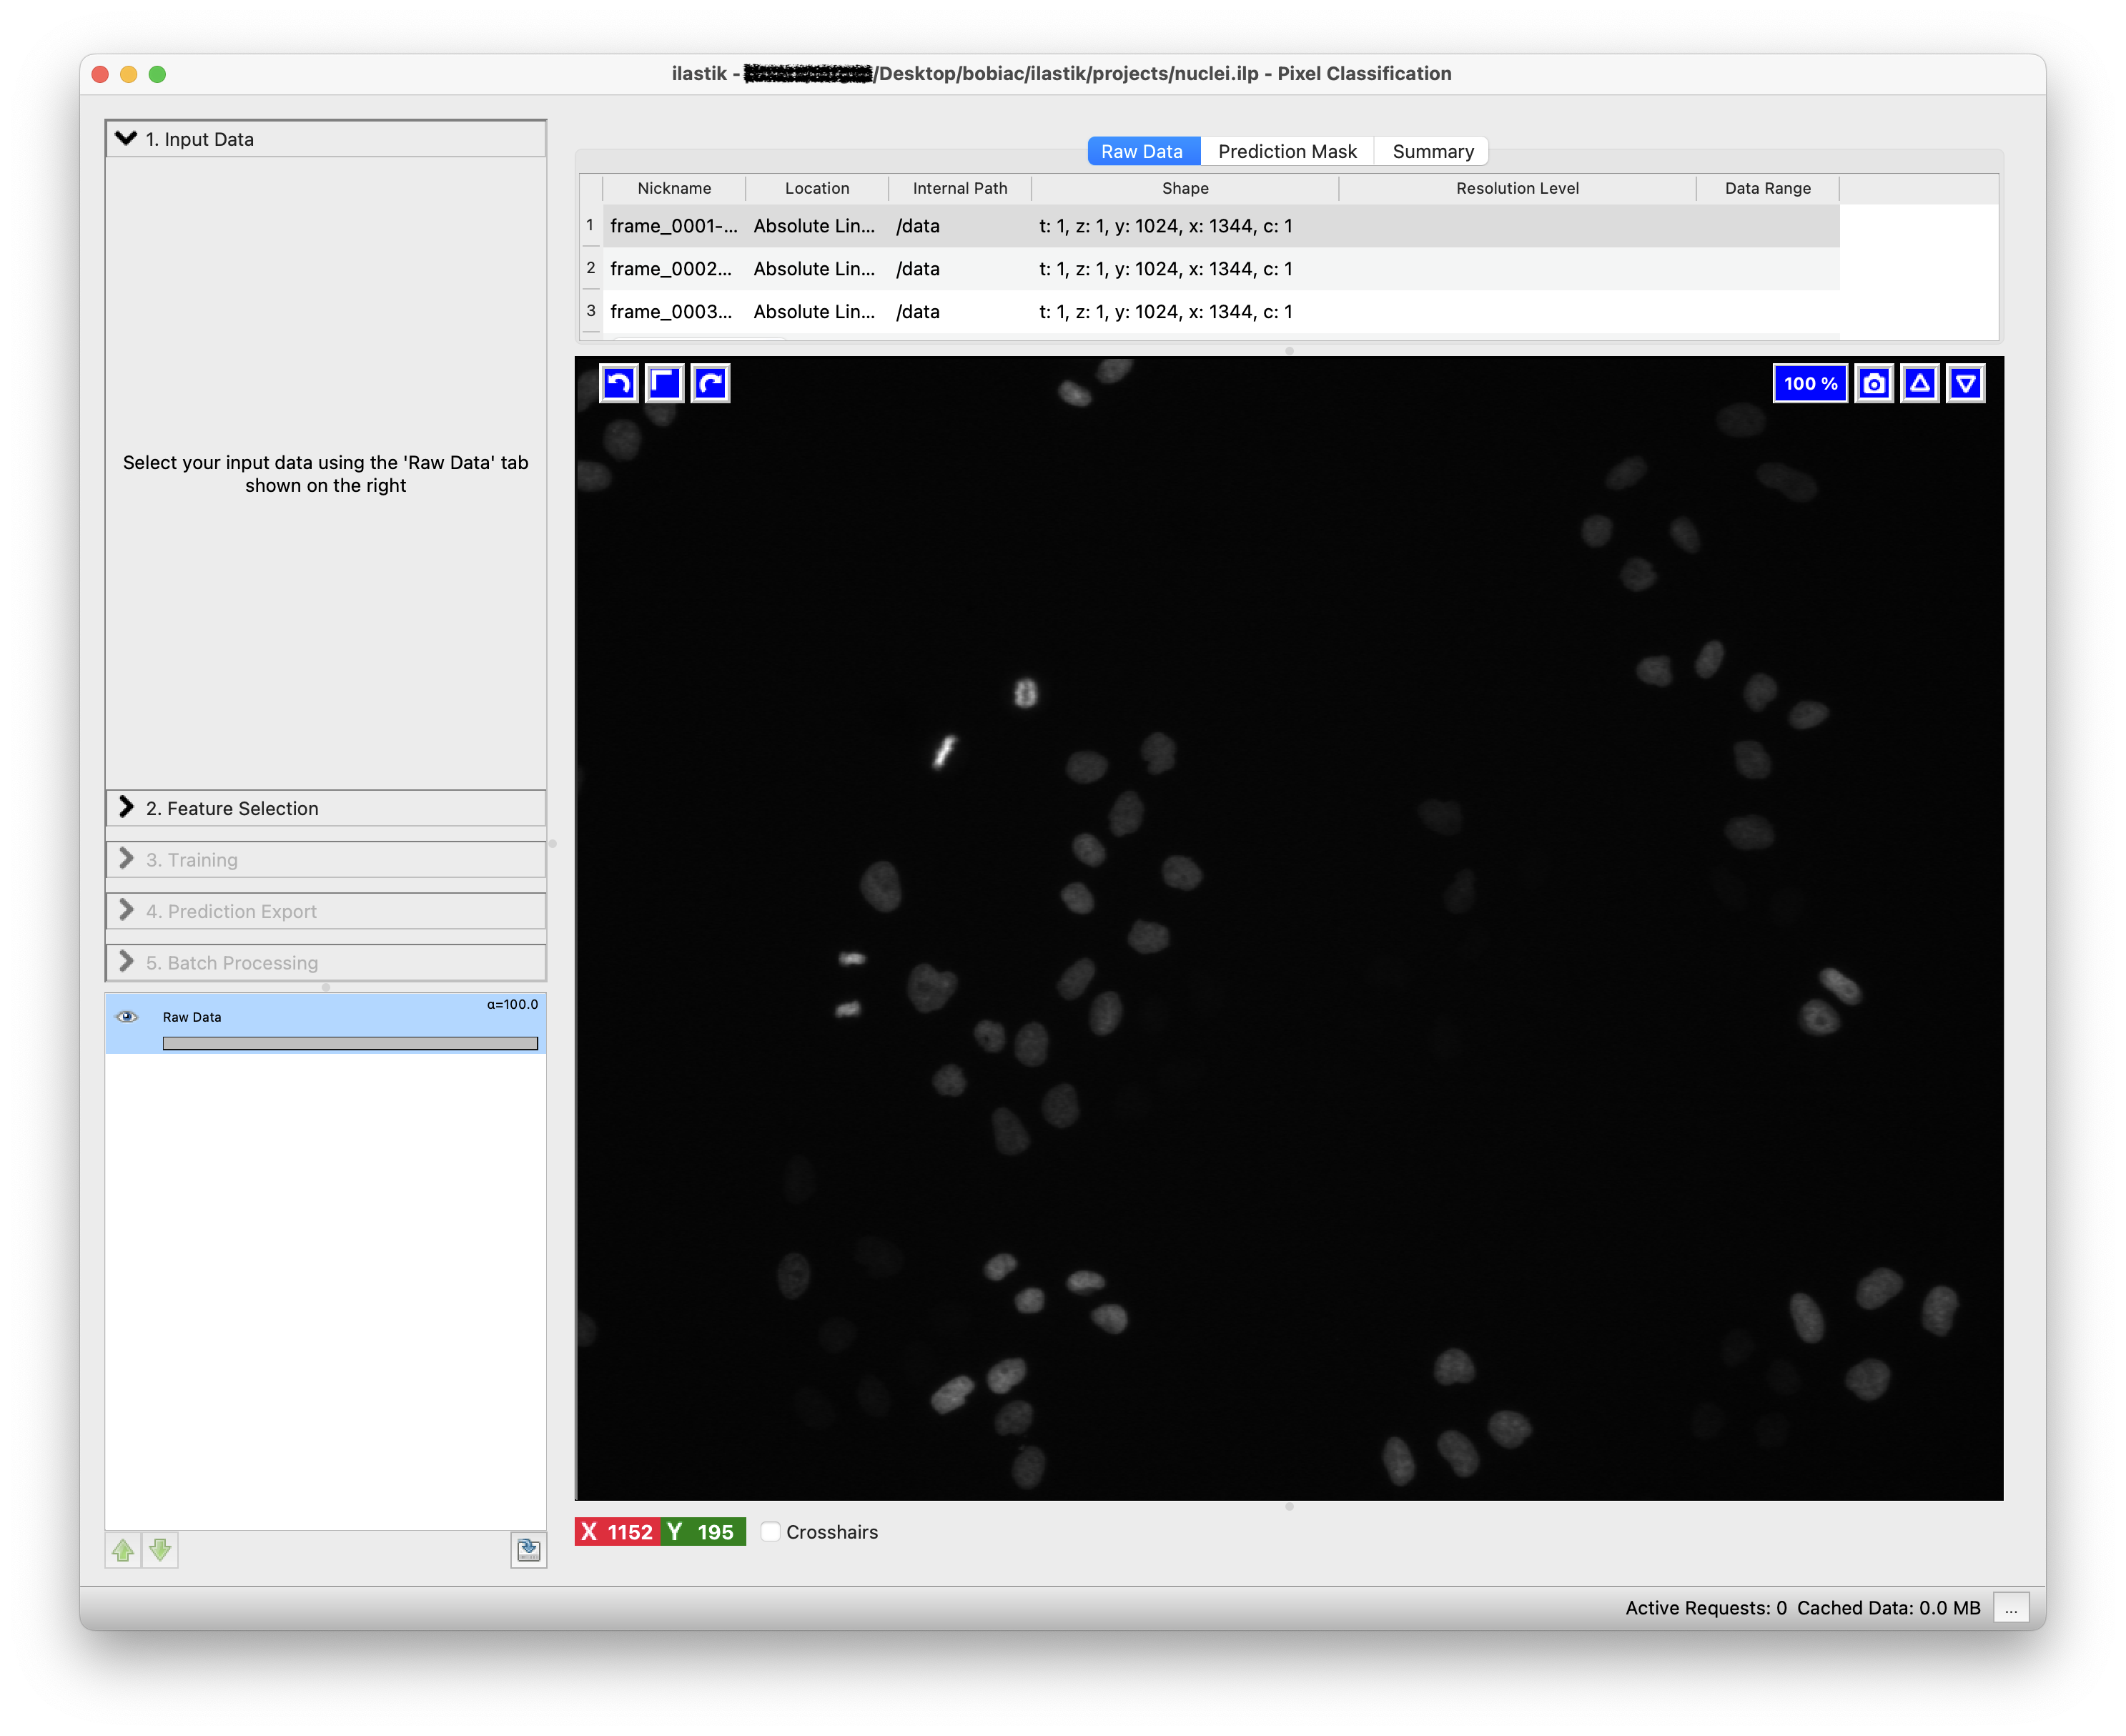This screenshot has height=1736, width=2126.
Task: Click the downward triangle viewer button
Action: [x=1966, y=383]
